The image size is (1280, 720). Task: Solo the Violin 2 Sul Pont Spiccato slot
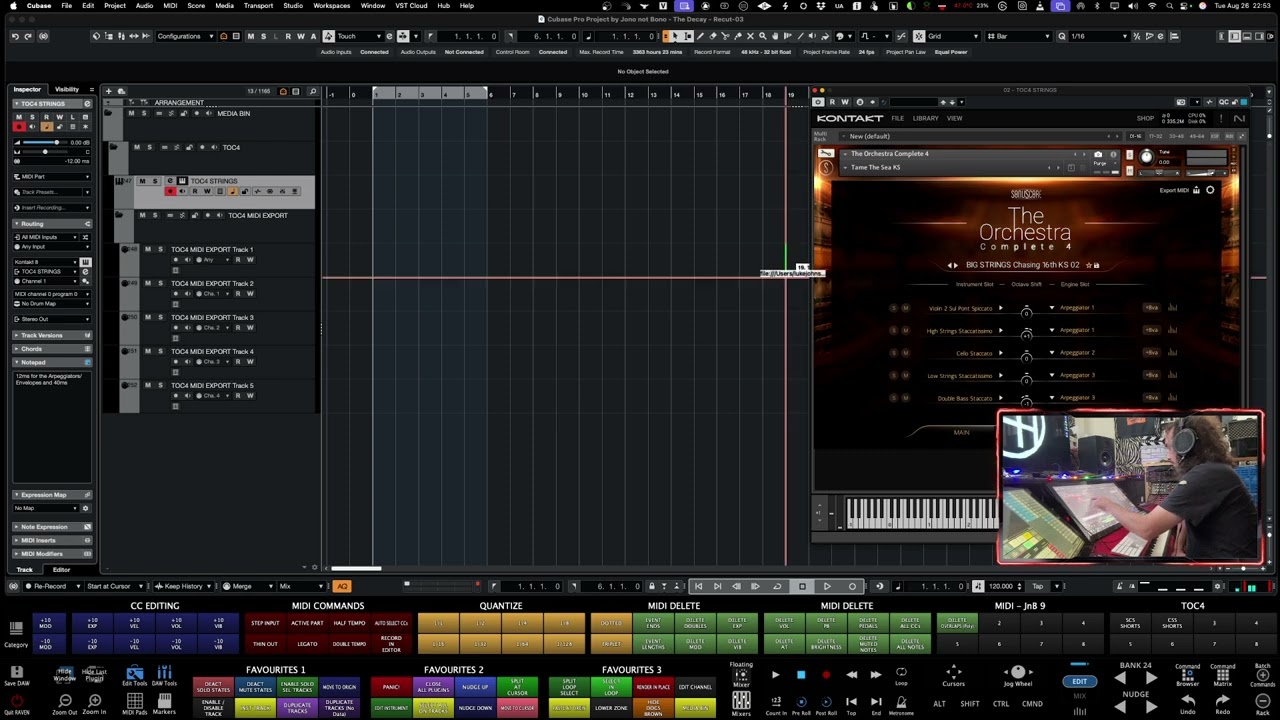893,308
